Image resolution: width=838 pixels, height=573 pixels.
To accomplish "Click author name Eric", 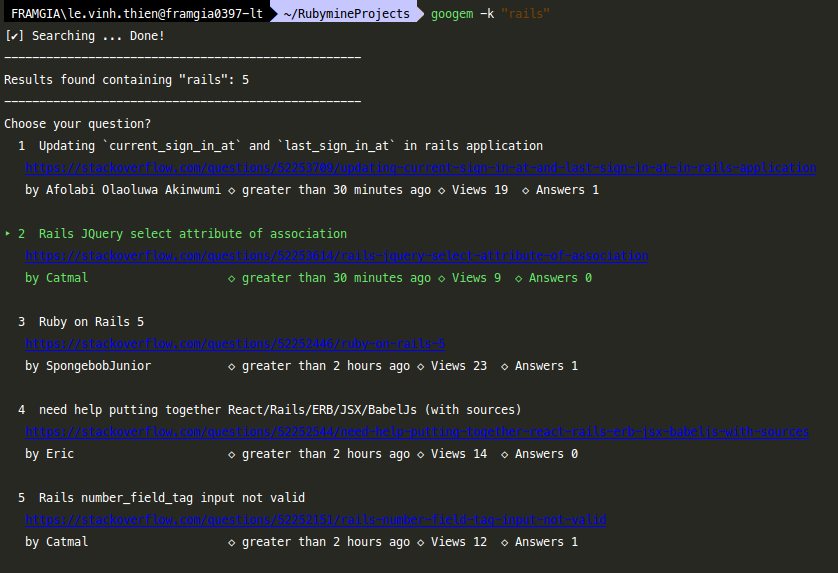I will pos(60,454).
